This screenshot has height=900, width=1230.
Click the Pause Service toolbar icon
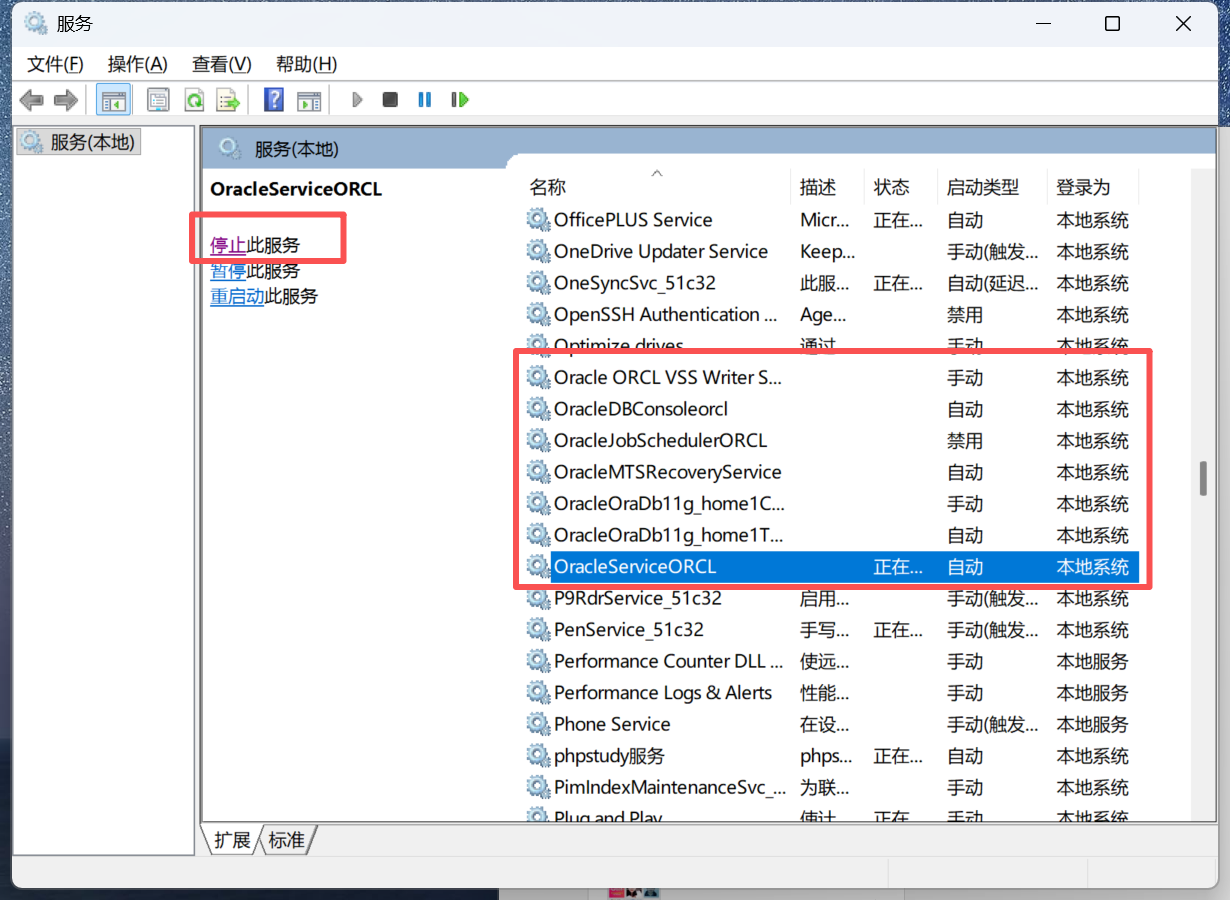[425, 100]
